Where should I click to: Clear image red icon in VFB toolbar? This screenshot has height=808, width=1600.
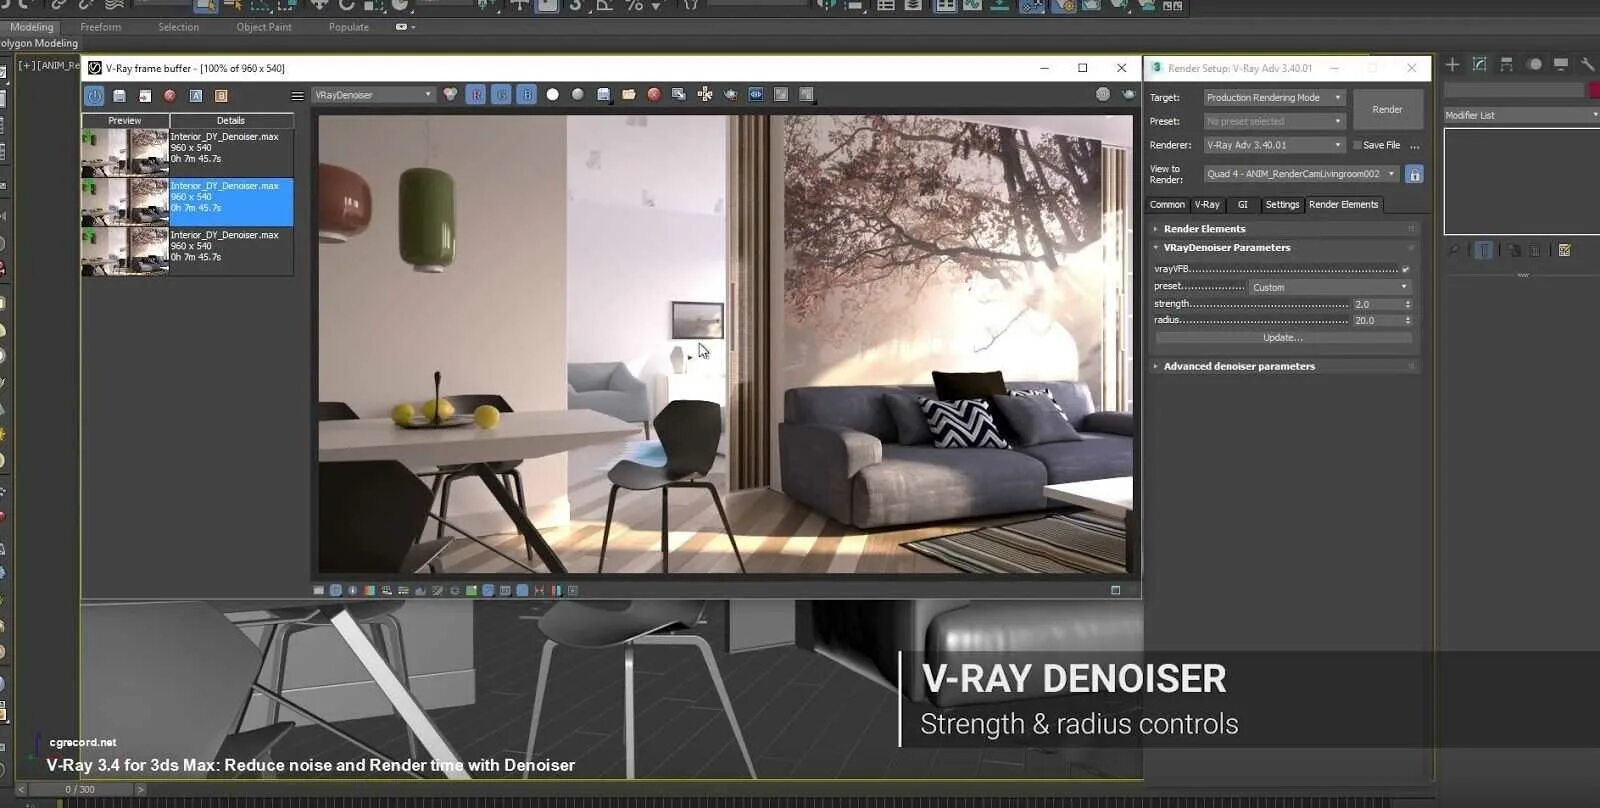tap(654, 94)
